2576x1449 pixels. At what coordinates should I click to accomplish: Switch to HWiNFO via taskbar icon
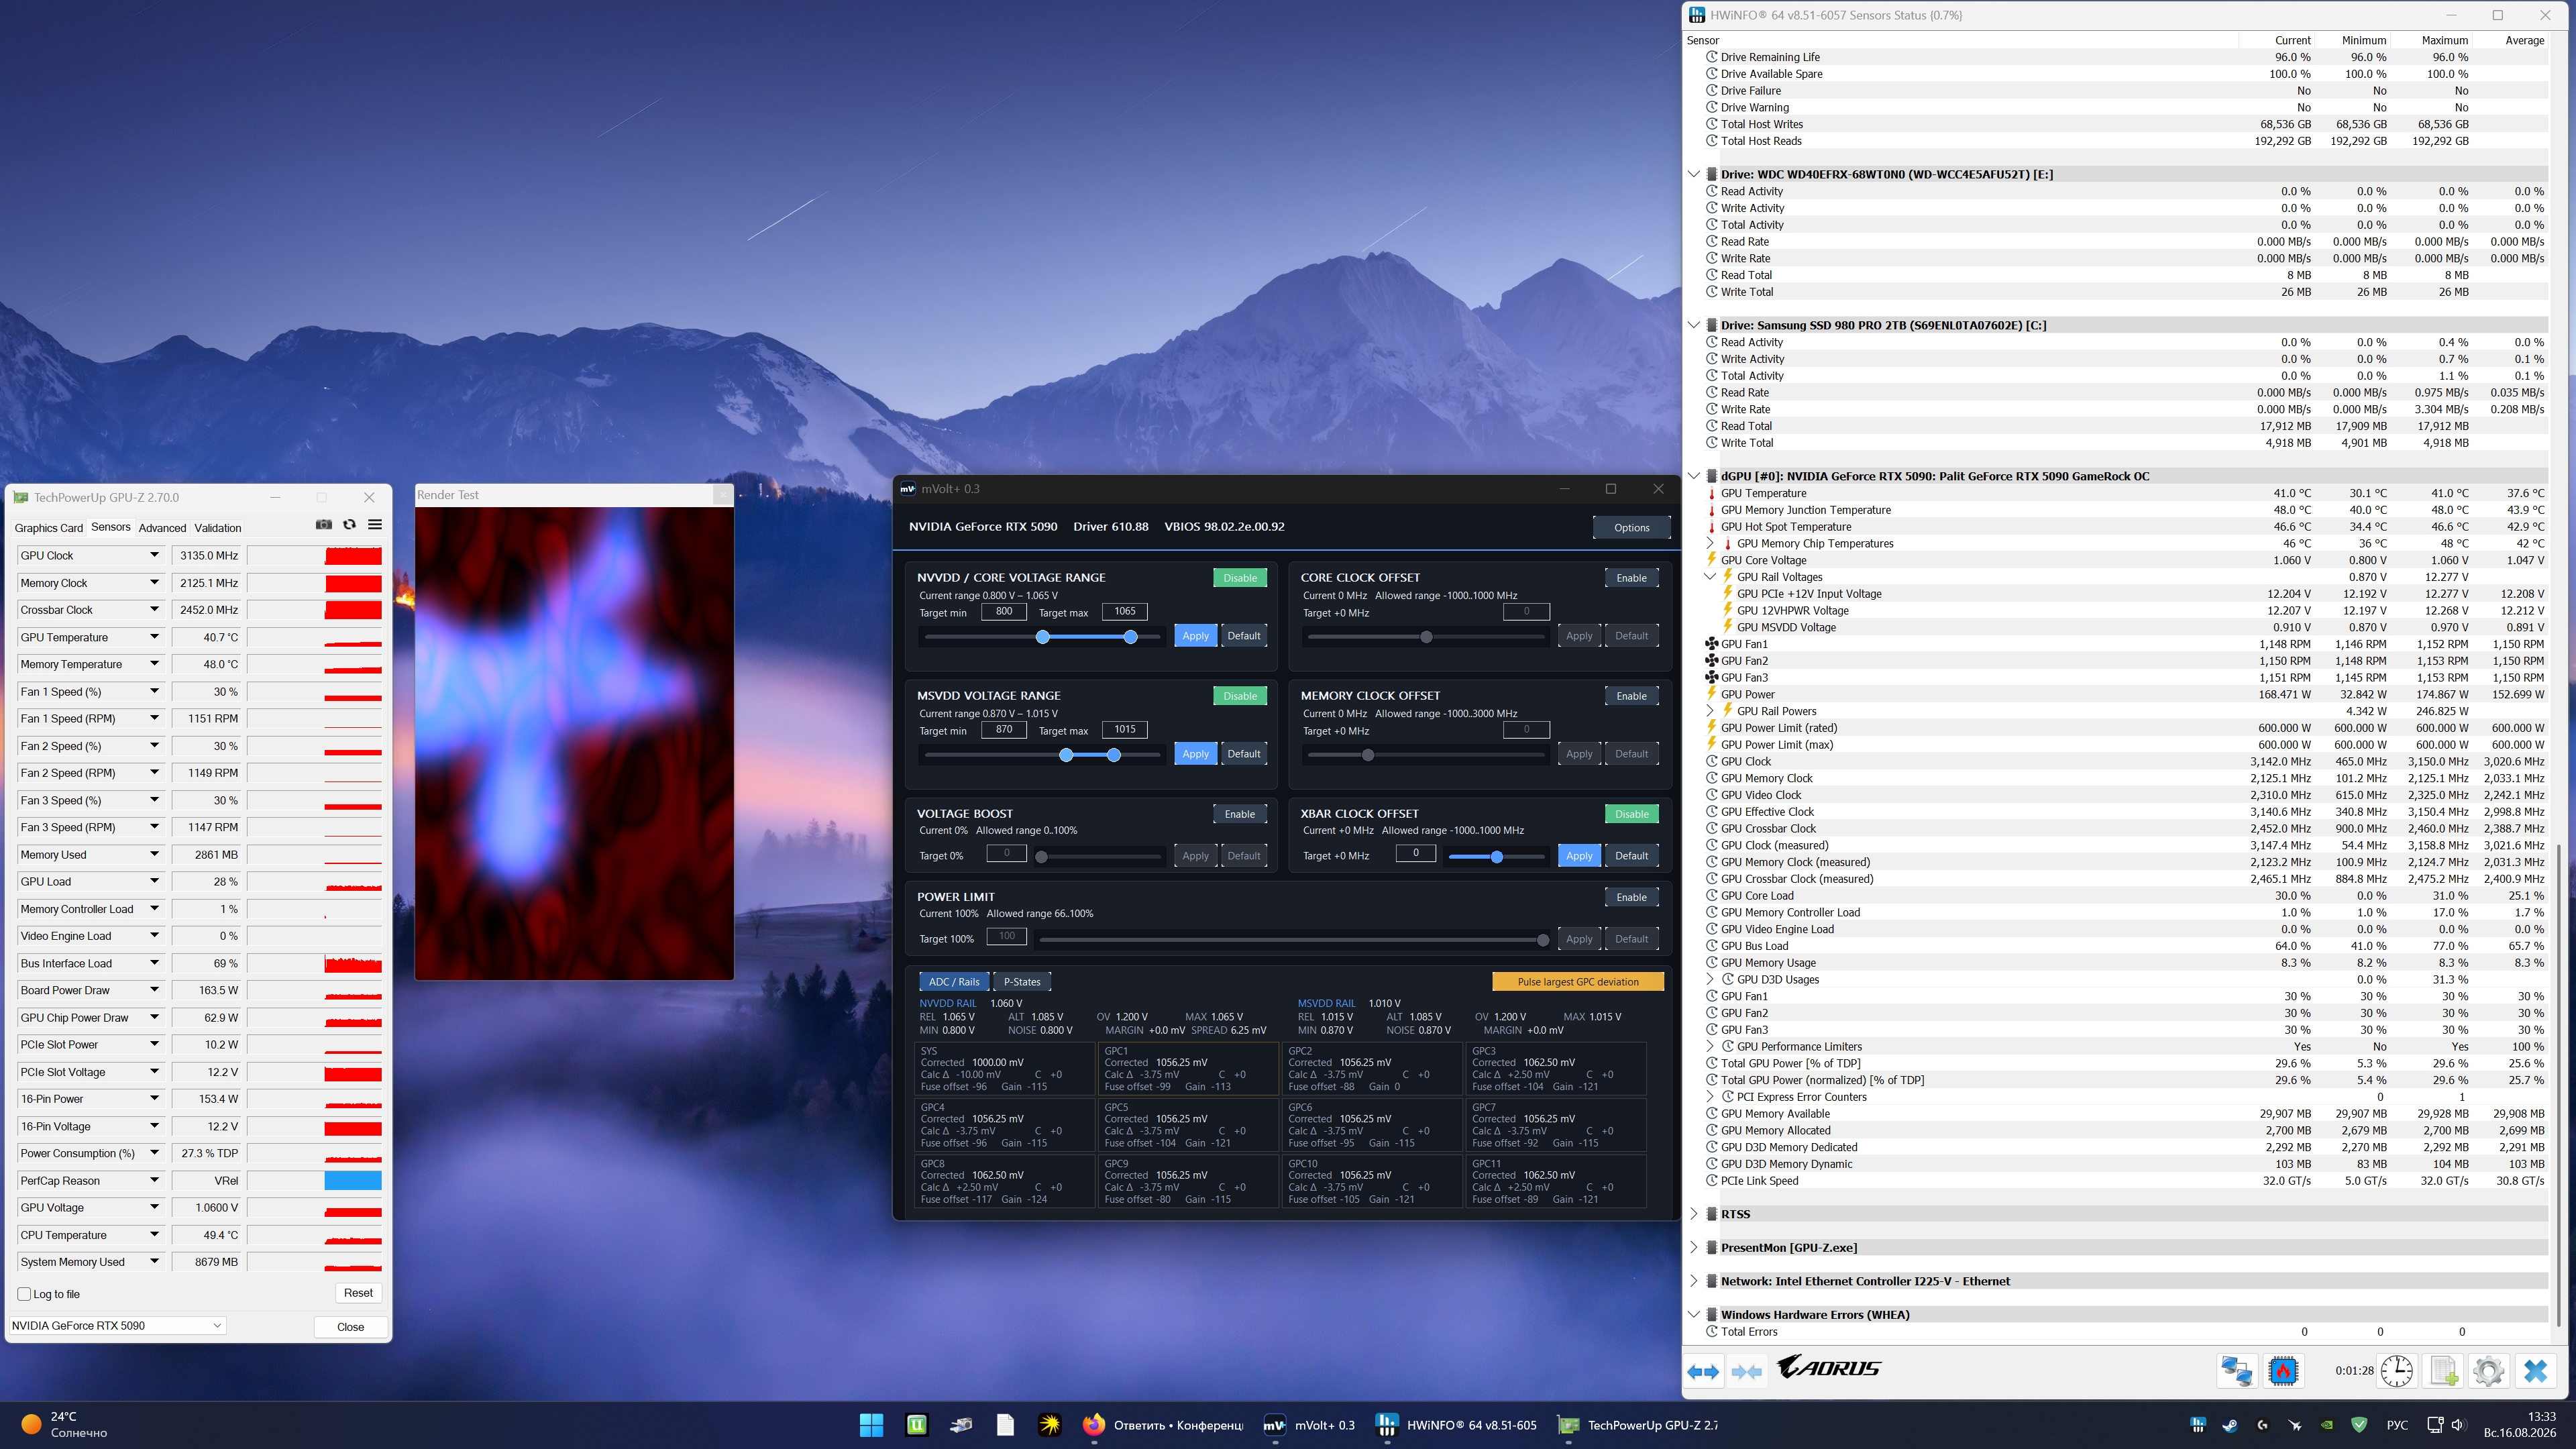(1386, 1425)
